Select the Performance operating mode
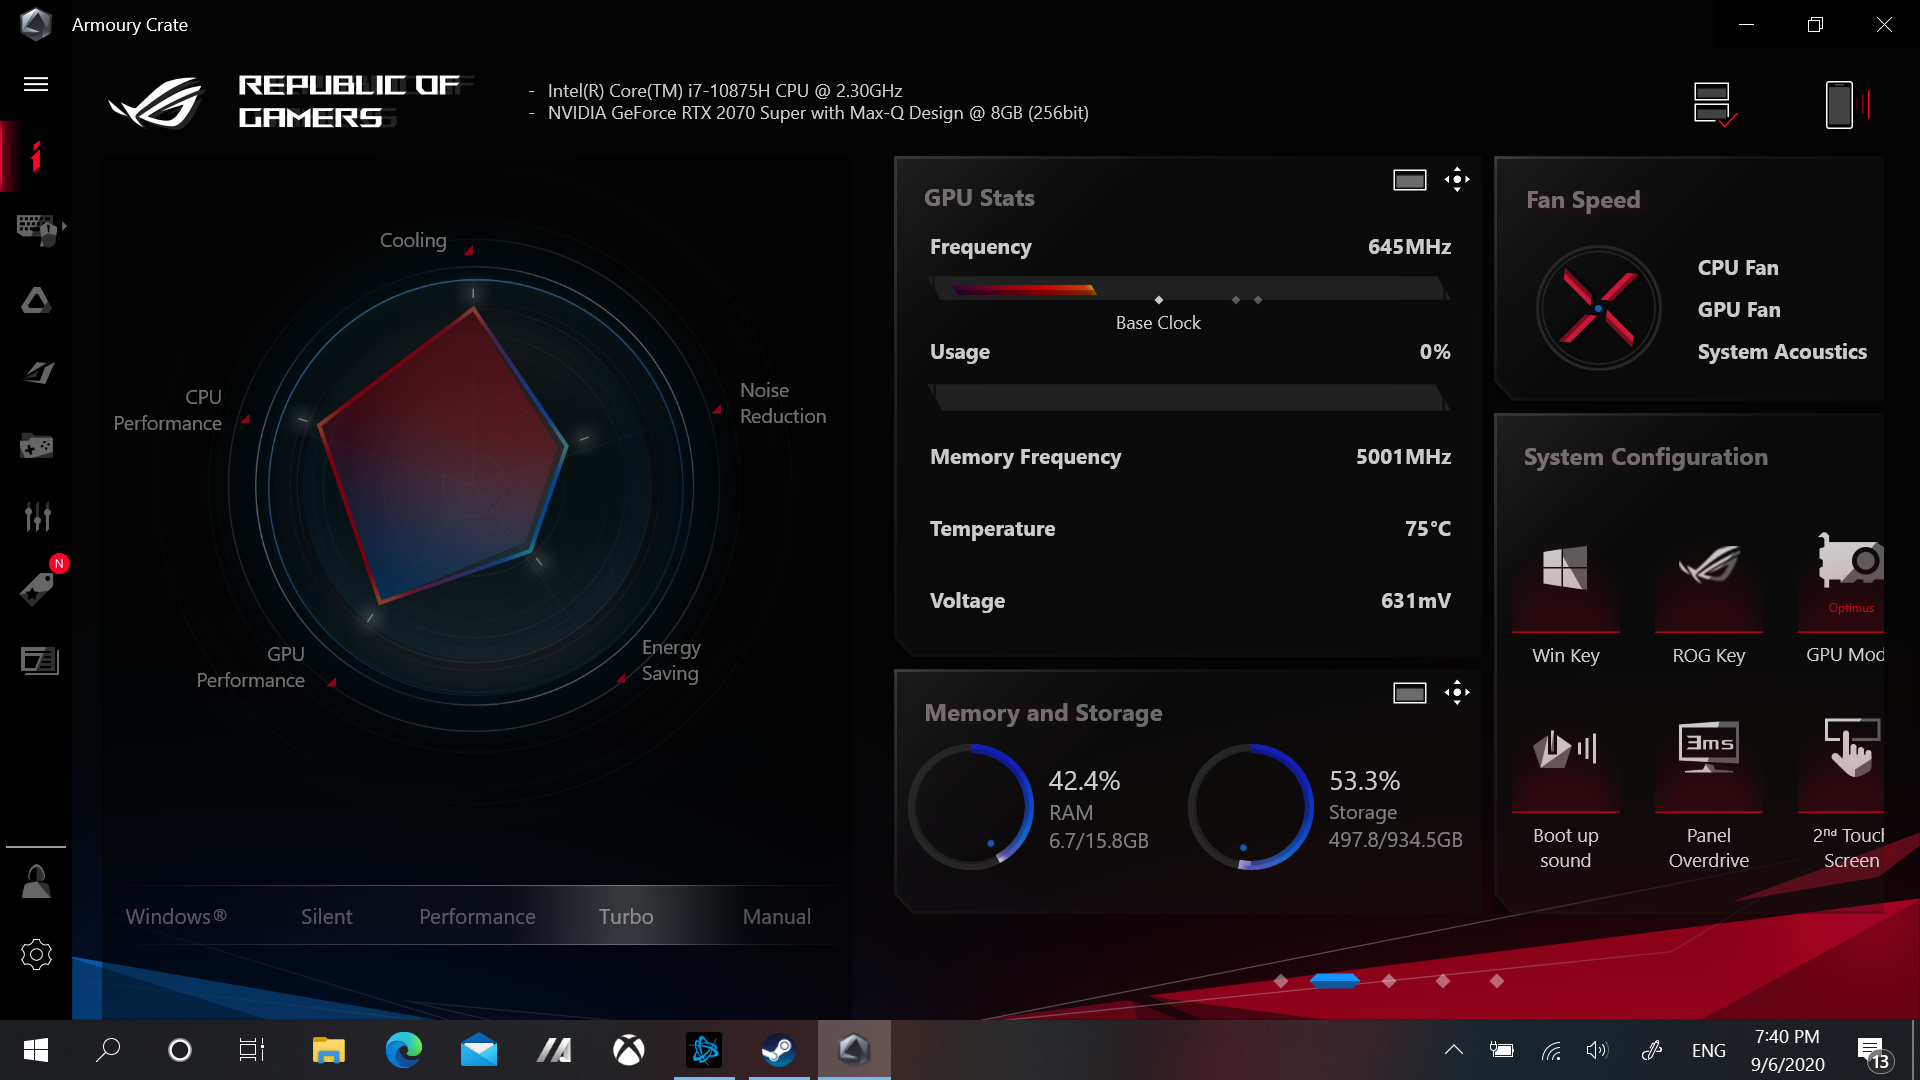The image size is (1920, 1080). tap(477, 916)
